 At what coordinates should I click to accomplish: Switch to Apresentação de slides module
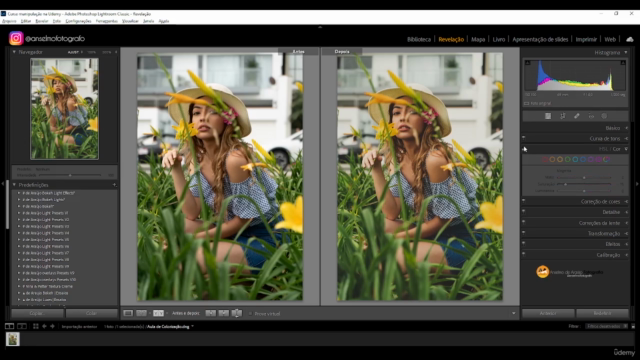click(x=540, y=40)
